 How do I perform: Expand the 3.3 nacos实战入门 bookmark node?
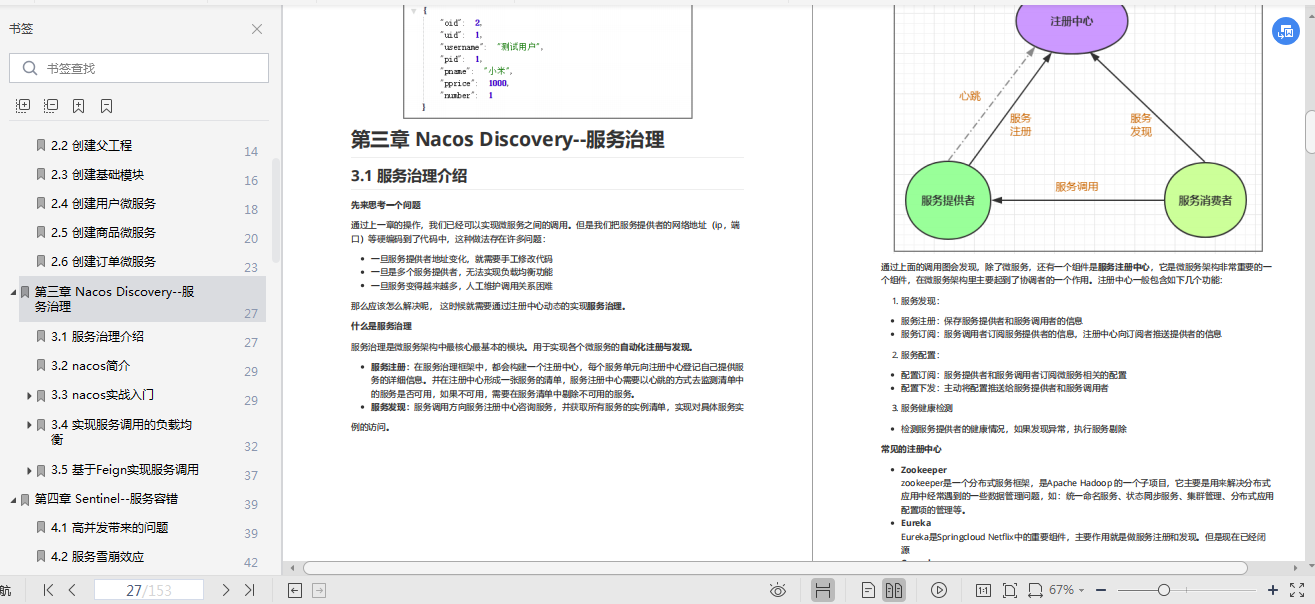29,395
